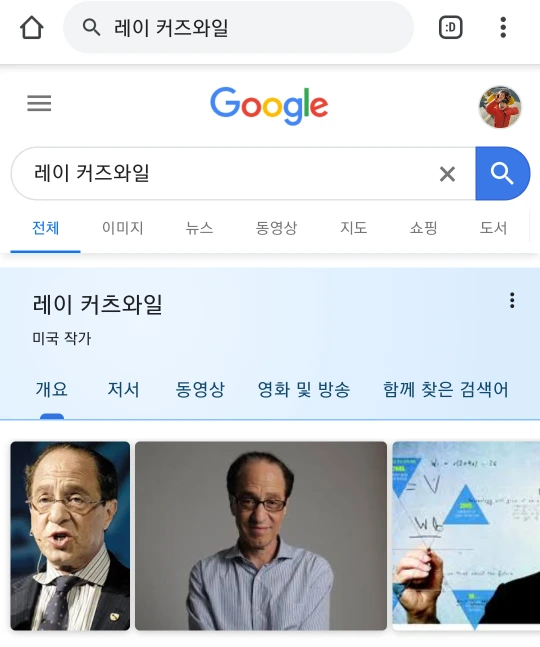Viewport: 540px width, 647px height.
Task: Open knowledge panel three-dot options
Action: (x=512, y=300)
